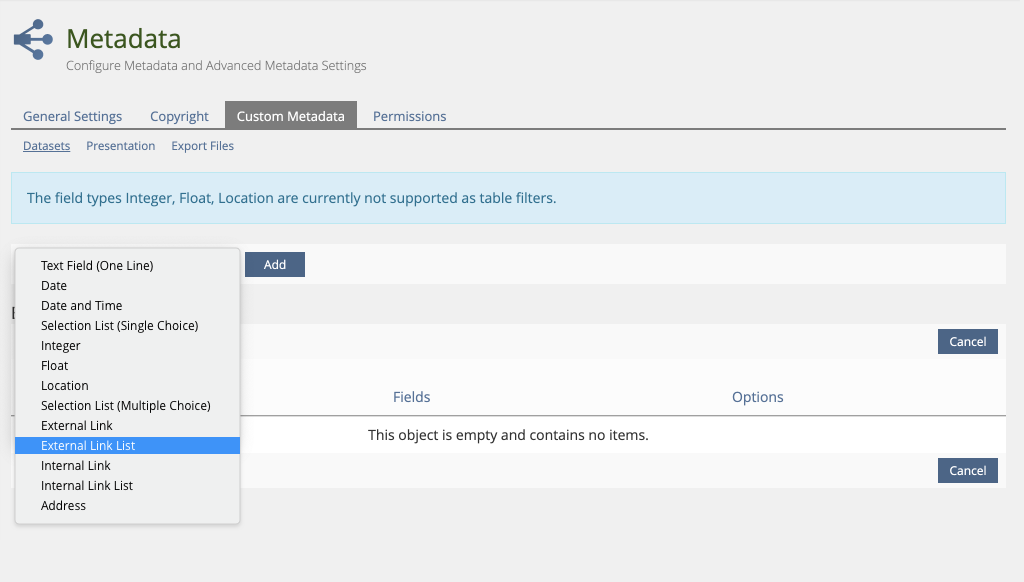Click the Metadata share icon
1024x582 pixels.
(x=33, y=40)
